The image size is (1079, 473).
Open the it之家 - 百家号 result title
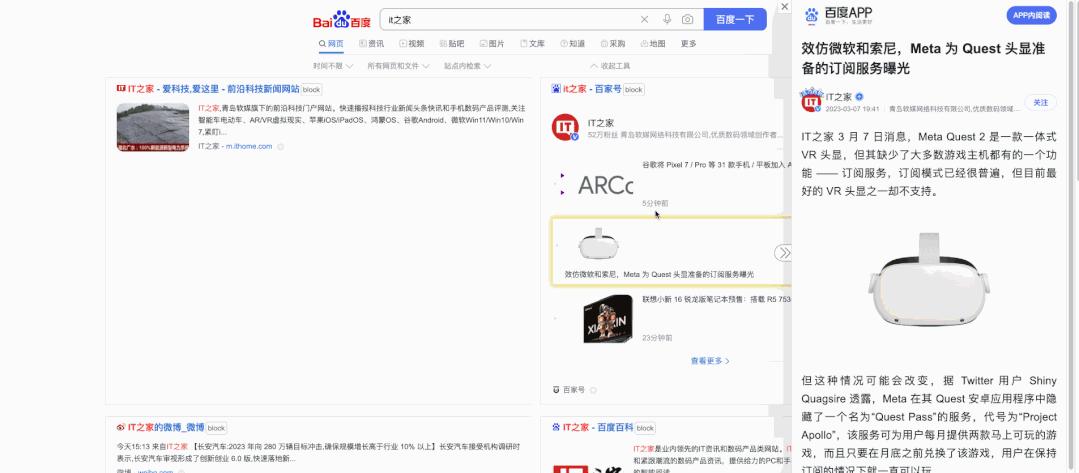pos(592,89)
